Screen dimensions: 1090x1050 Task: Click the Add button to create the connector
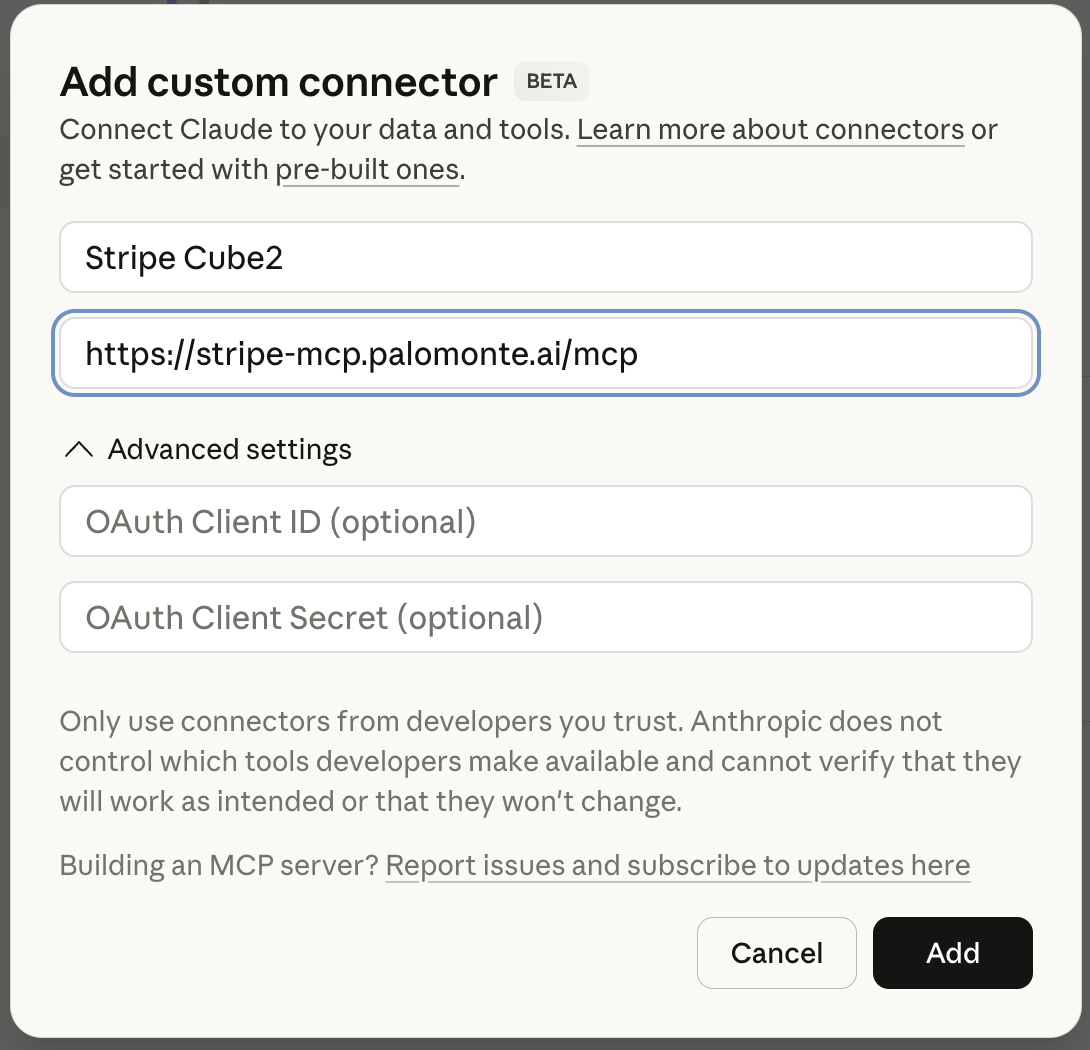(951, 952)
